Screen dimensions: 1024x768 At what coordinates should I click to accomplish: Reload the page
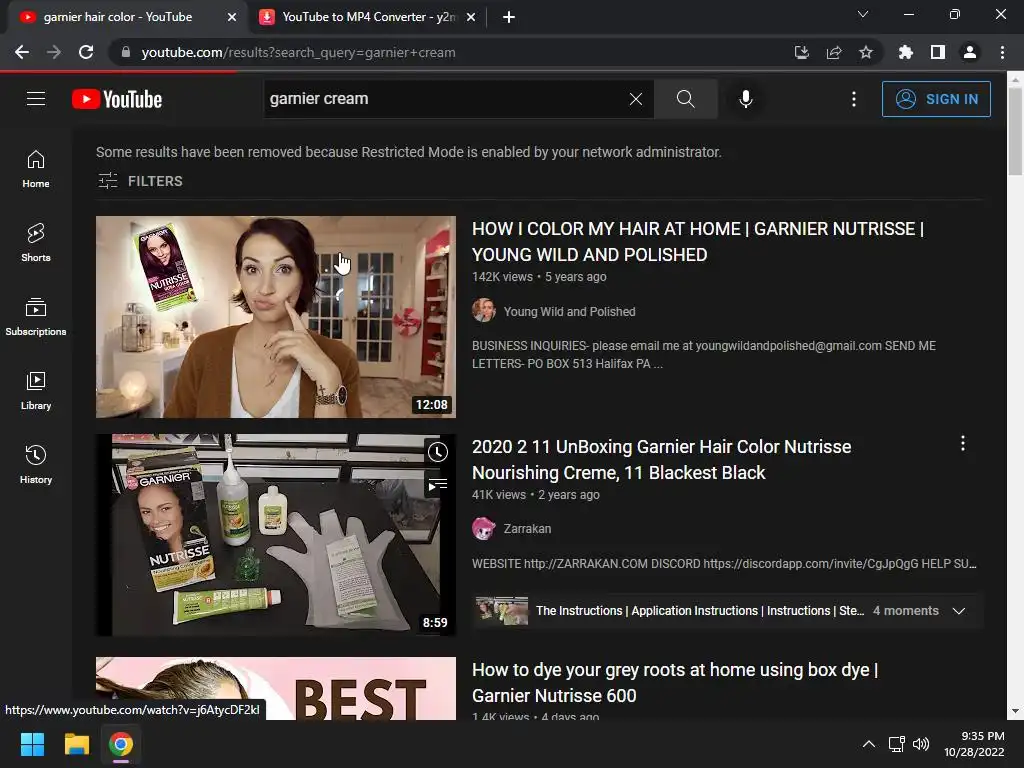(x=86, y=52)
